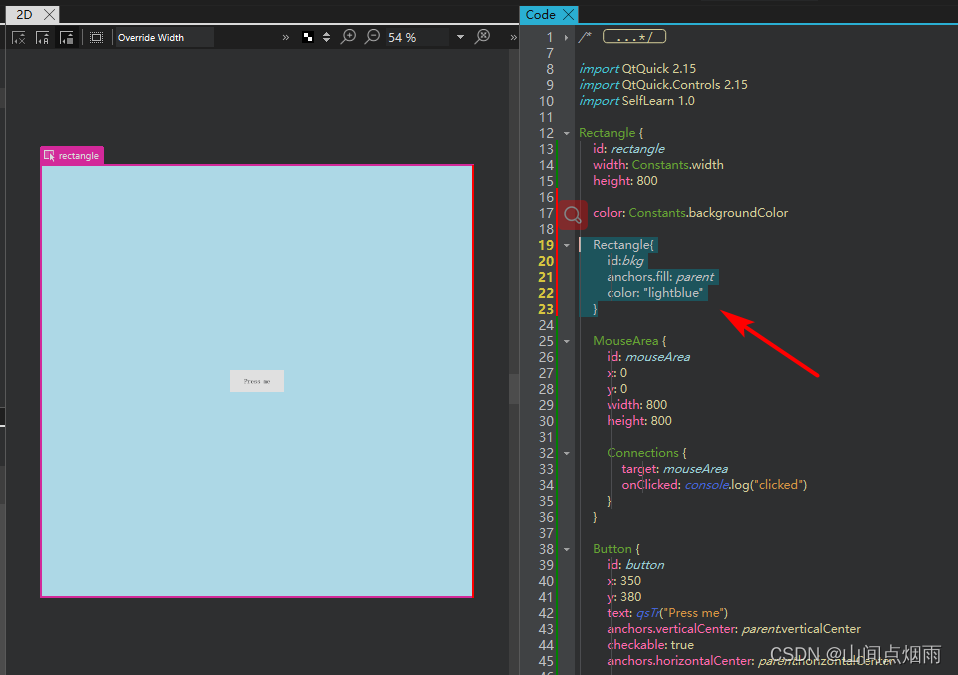Click the dotted bounding-rectangle toolbar icon

click(96, 37)
